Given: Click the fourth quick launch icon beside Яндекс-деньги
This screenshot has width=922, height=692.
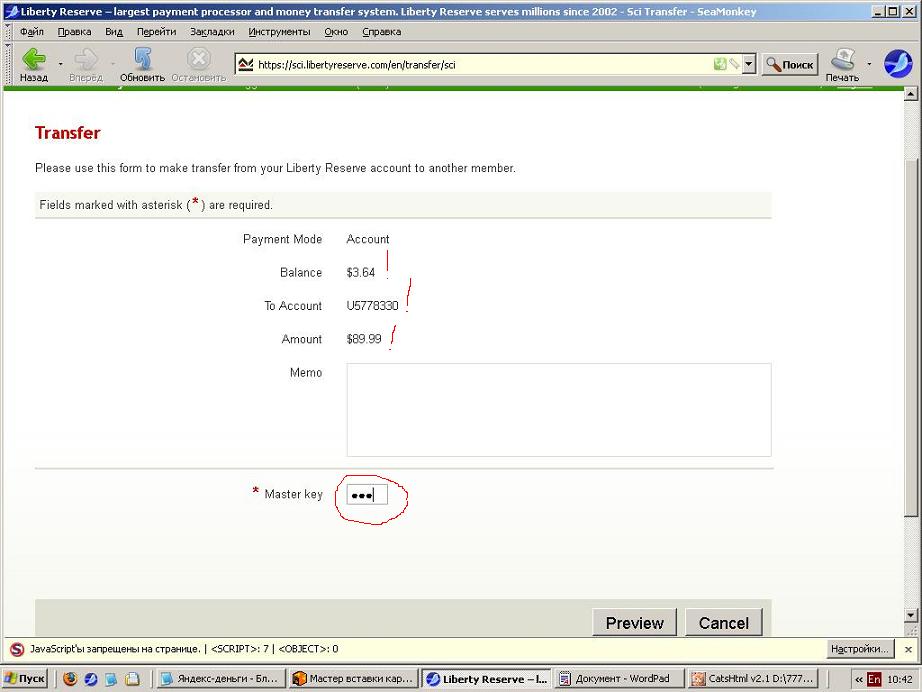Looking at the screenshot, I should click(132, 679).
